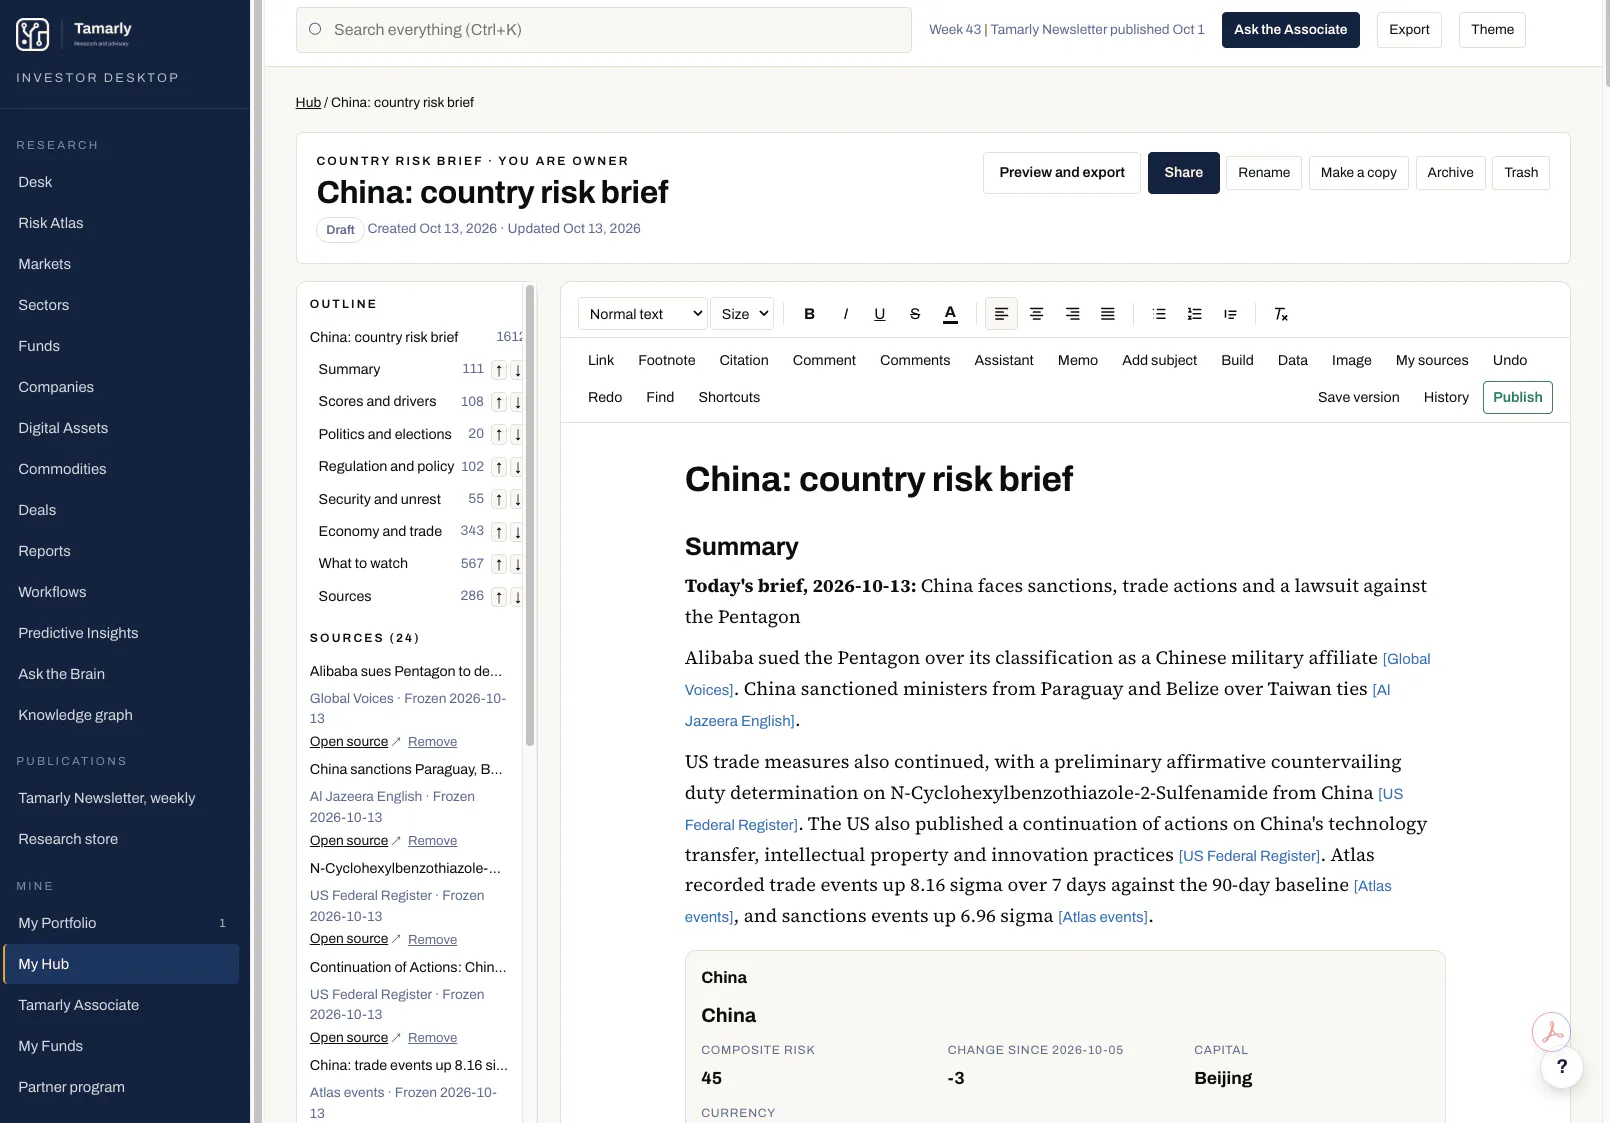This screenshot has height=1123, width=1610.
Task: Click the PDF floating icon
Action: (x=1551, y=1031)
